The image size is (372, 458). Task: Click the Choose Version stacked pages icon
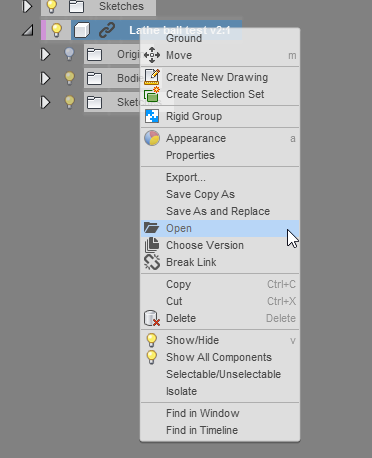pos(152,245)
